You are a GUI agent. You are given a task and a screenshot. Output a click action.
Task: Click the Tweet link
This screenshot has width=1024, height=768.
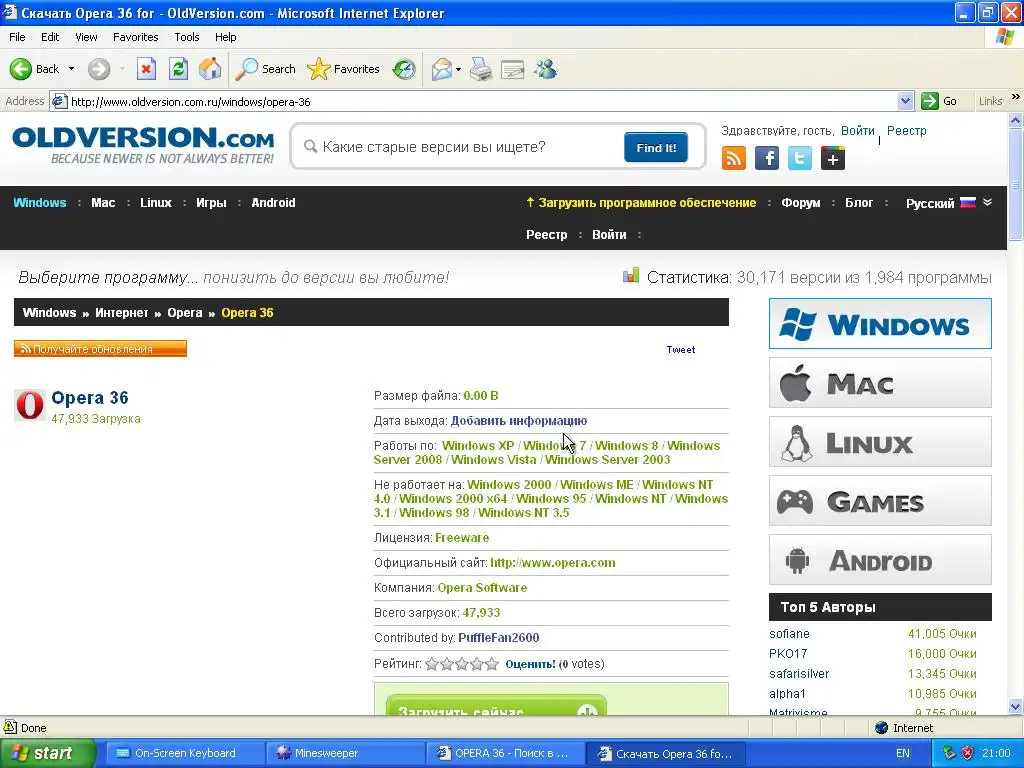(680, 349)
